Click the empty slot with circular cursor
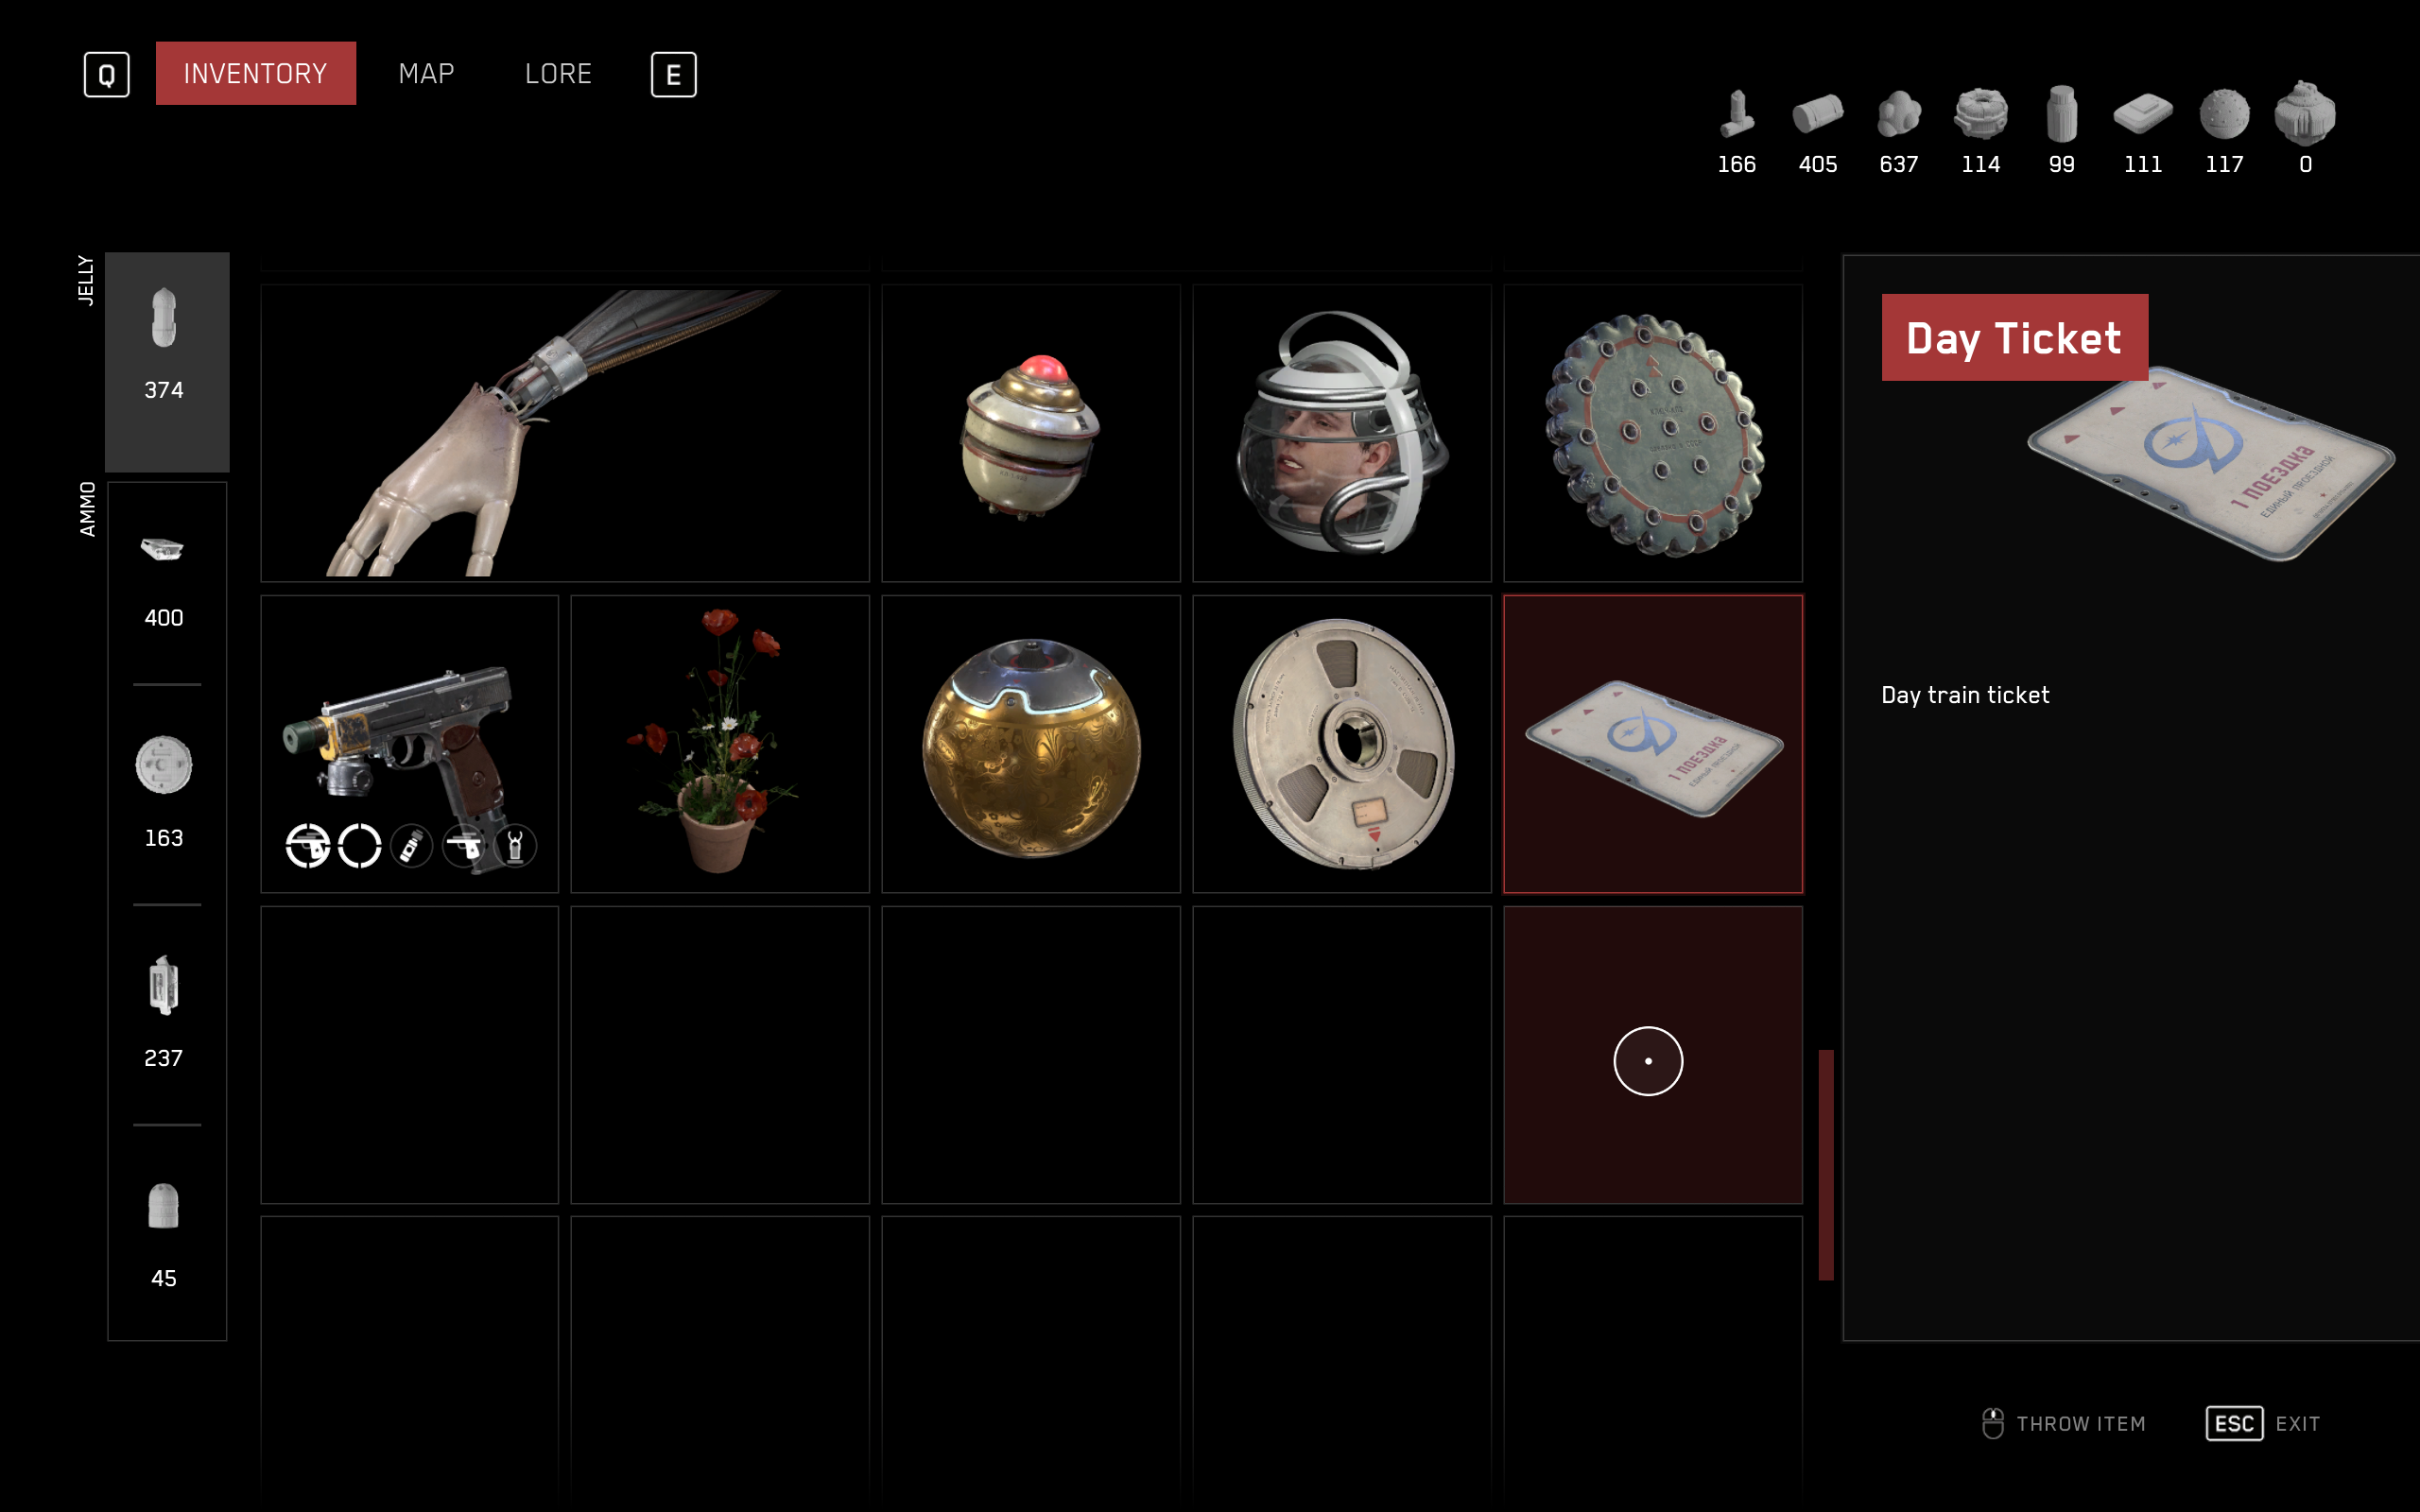 click(1653, 1055)
